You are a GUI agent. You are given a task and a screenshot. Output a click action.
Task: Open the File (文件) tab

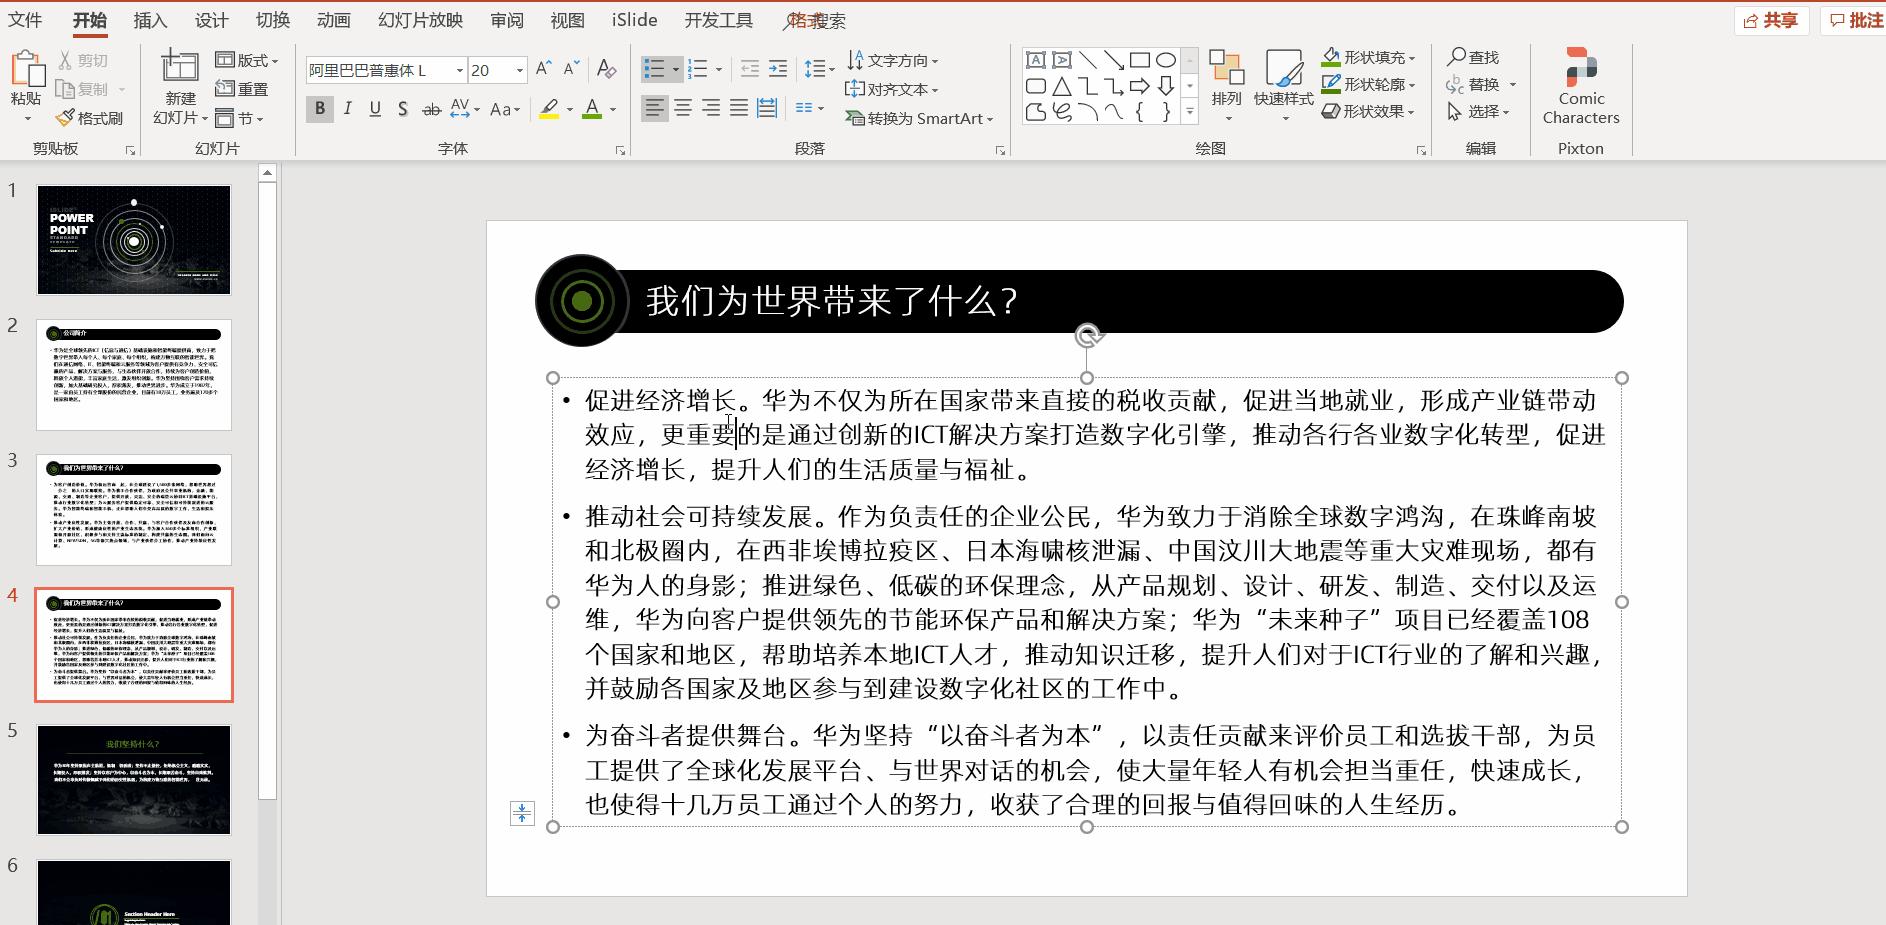pyautogui.click(x=26, y=20)
